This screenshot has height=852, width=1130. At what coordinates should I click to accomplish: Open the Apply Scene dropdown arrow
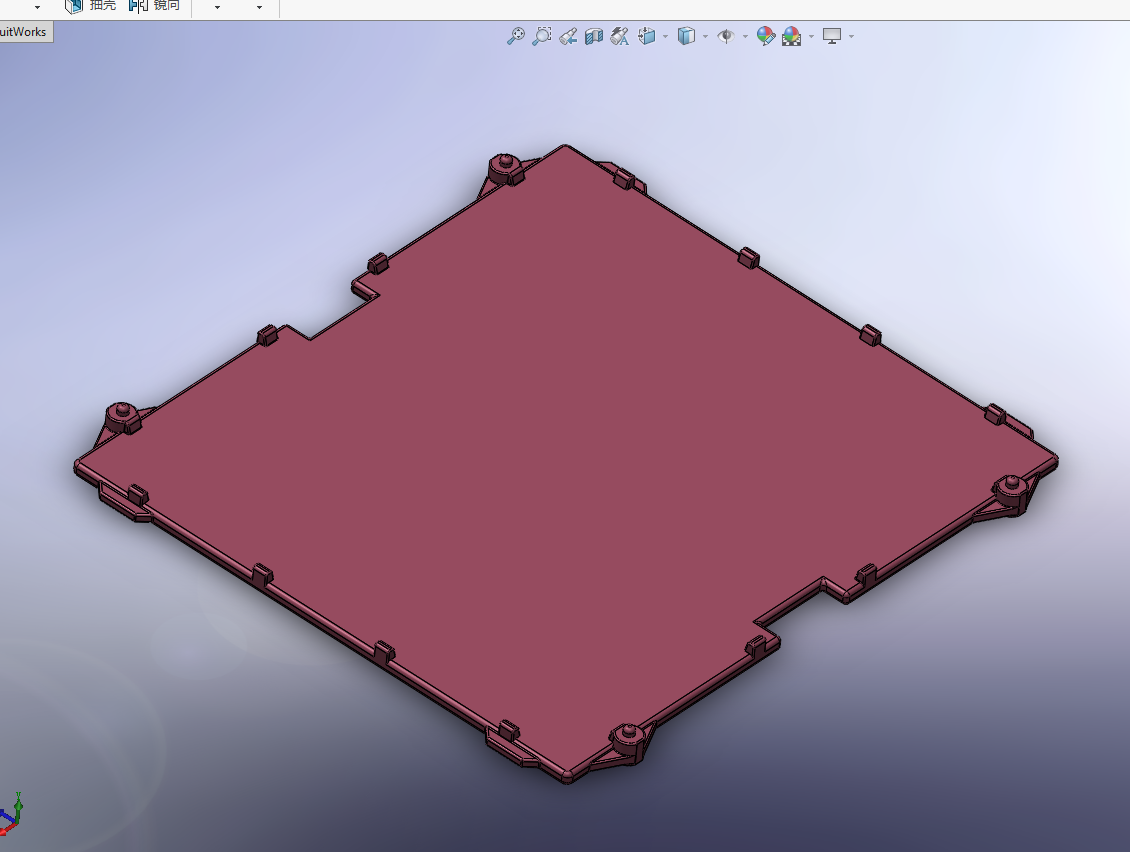click(x=811, y=36)
